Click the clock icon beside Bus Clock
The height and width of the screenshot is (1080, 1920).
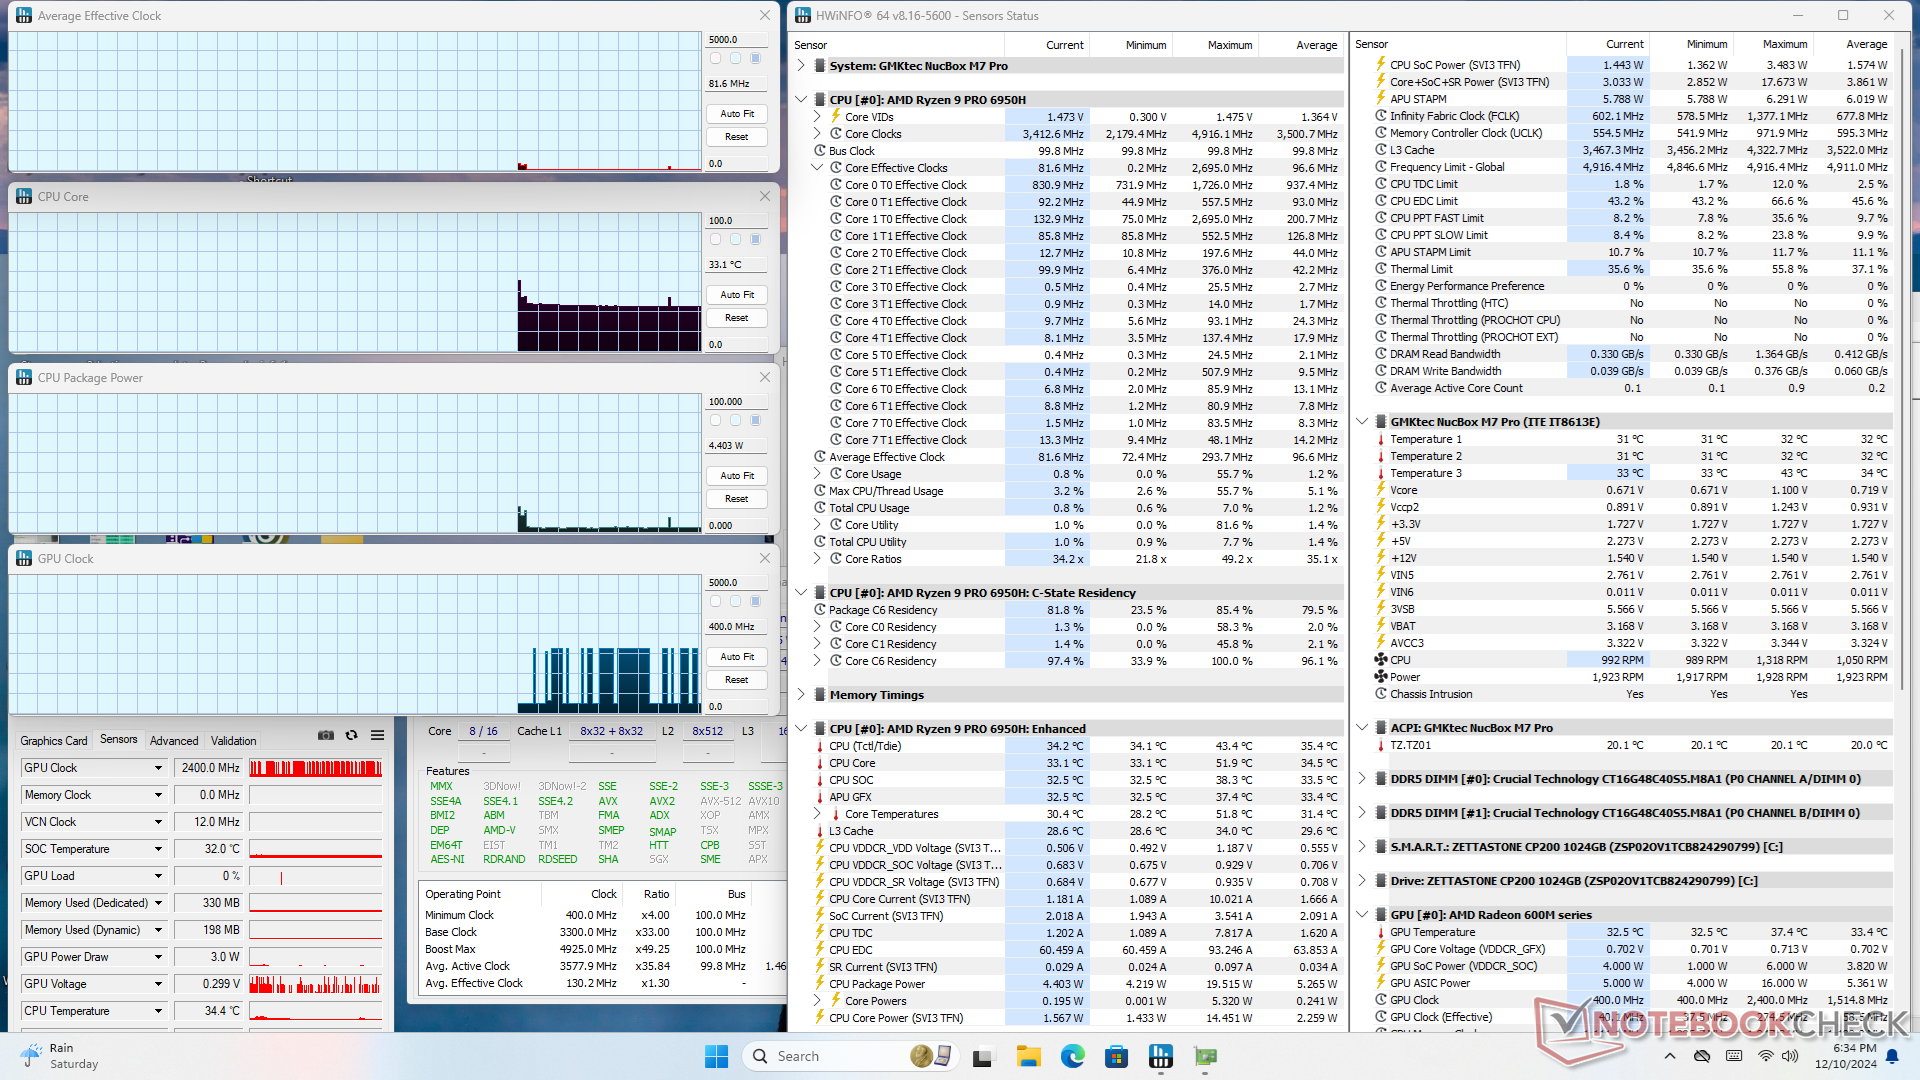coord(819,151)
